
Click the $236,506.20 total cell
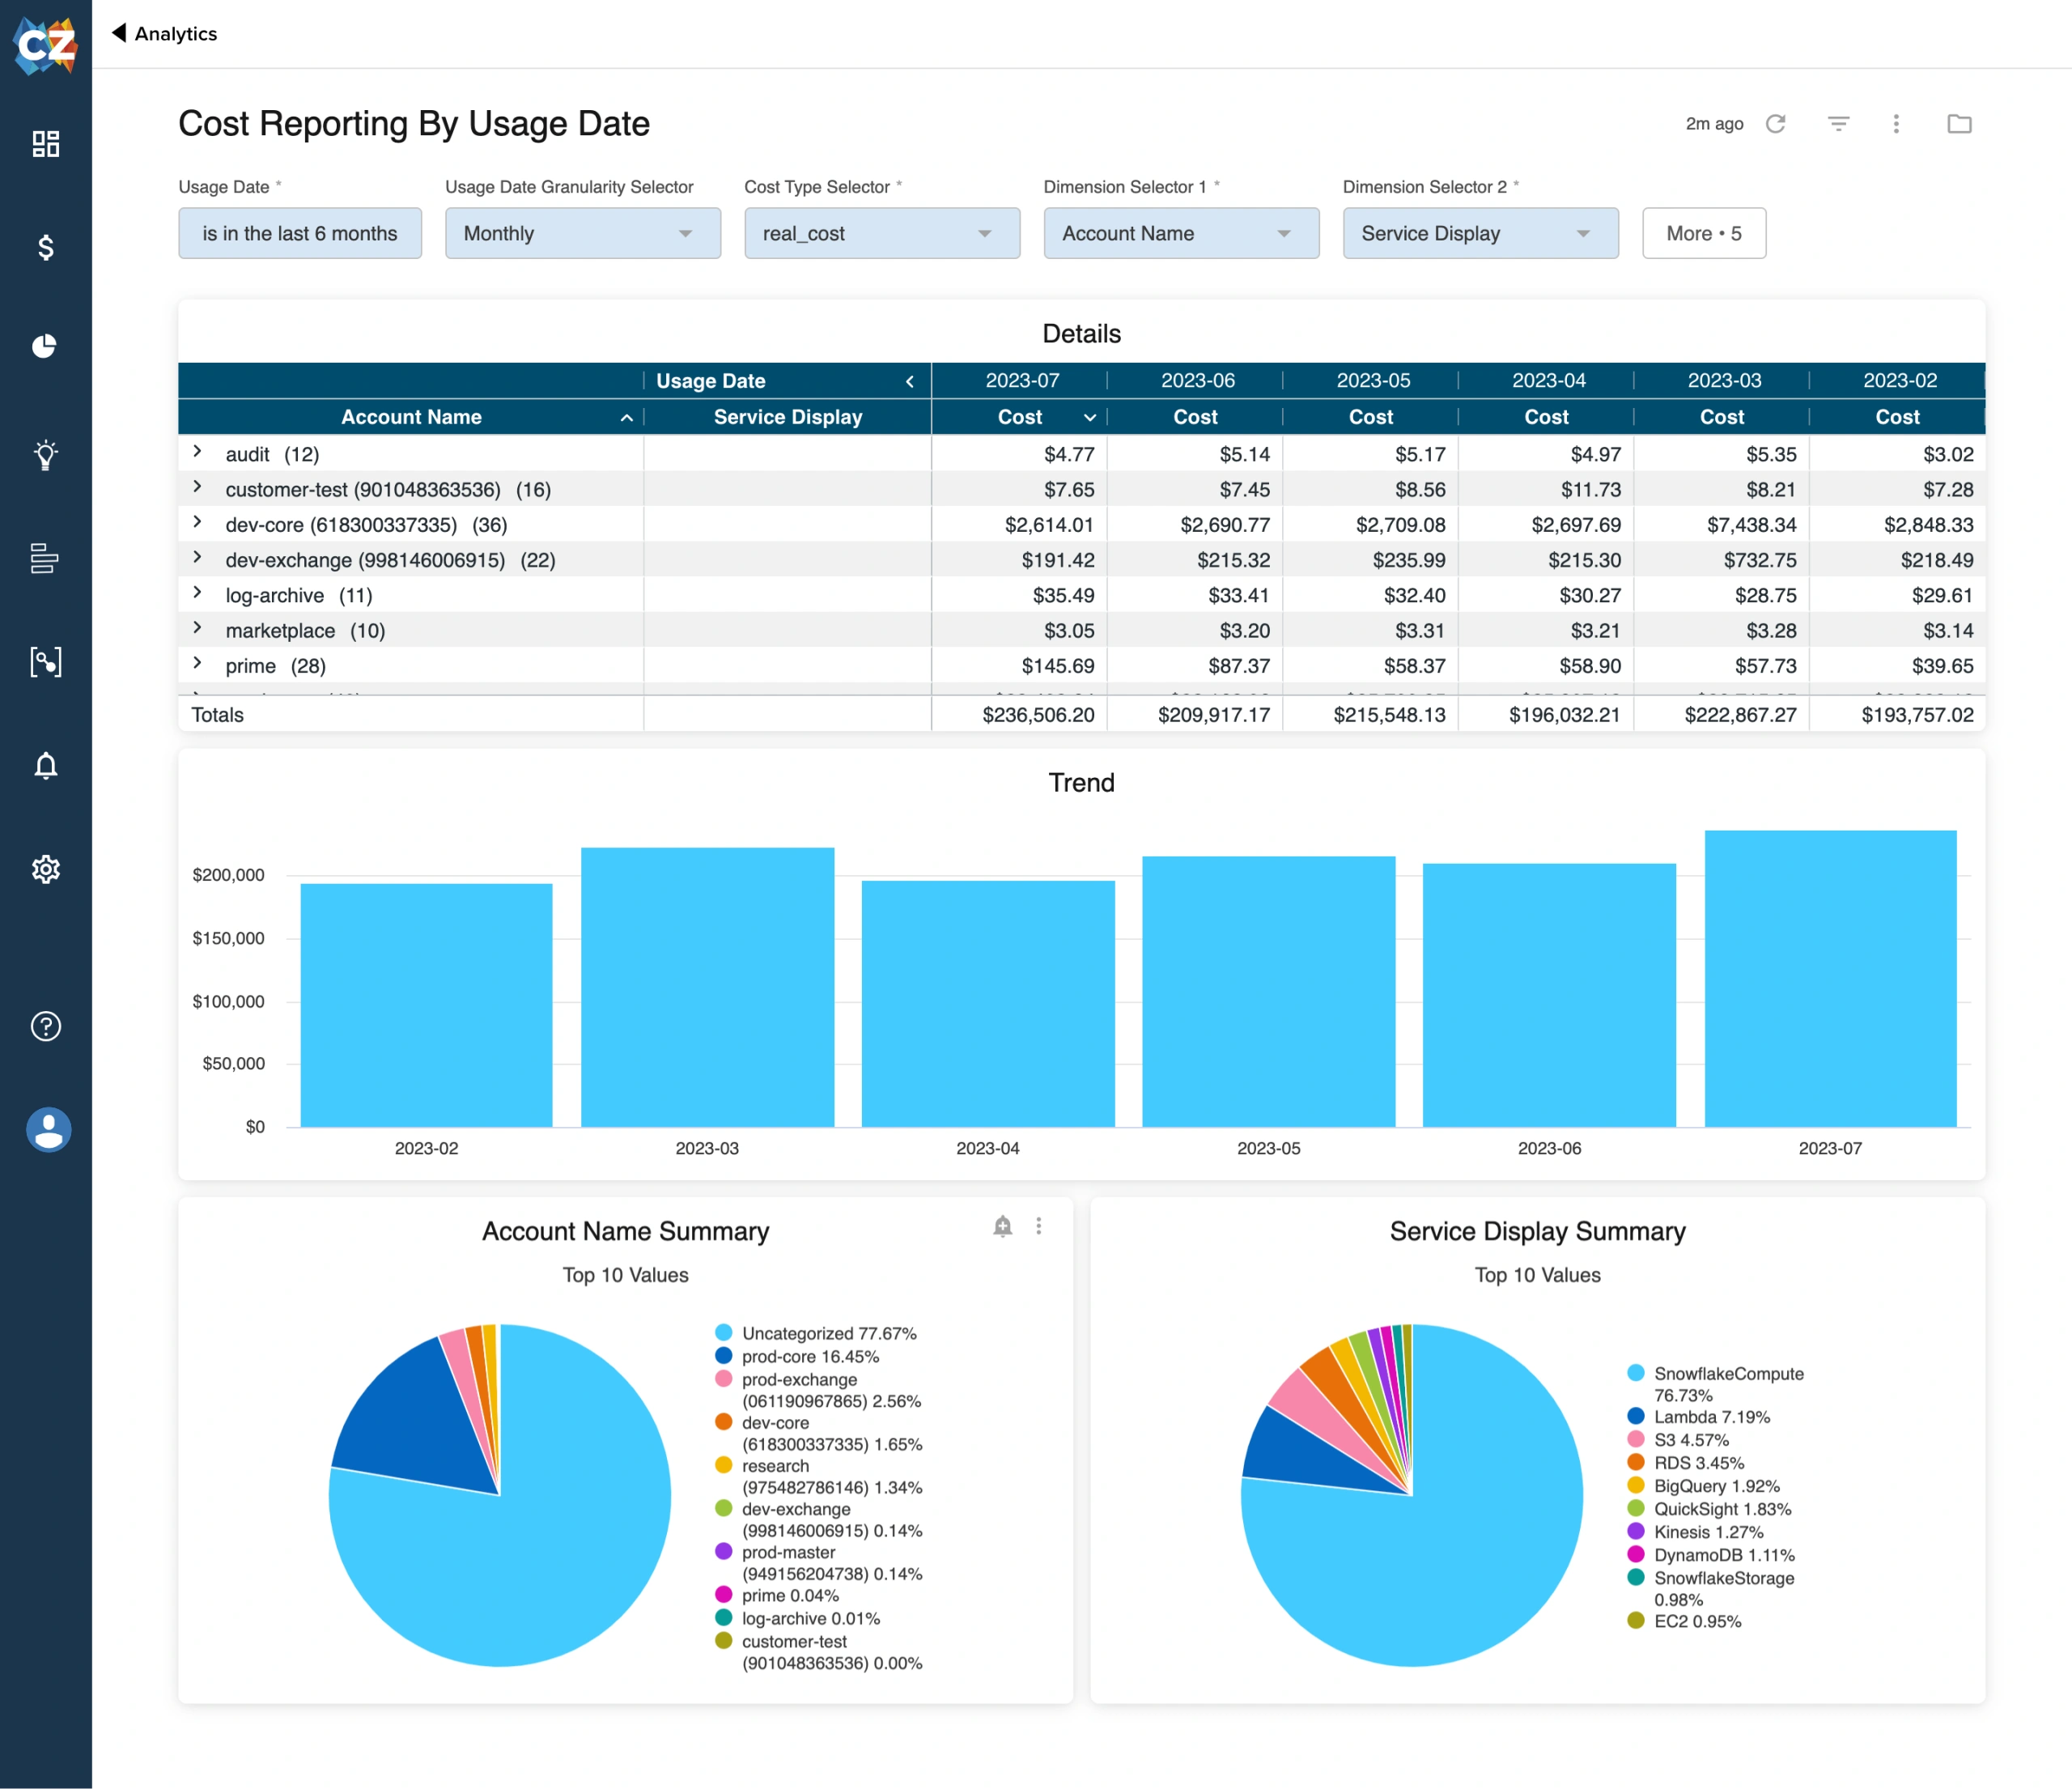1038,715
